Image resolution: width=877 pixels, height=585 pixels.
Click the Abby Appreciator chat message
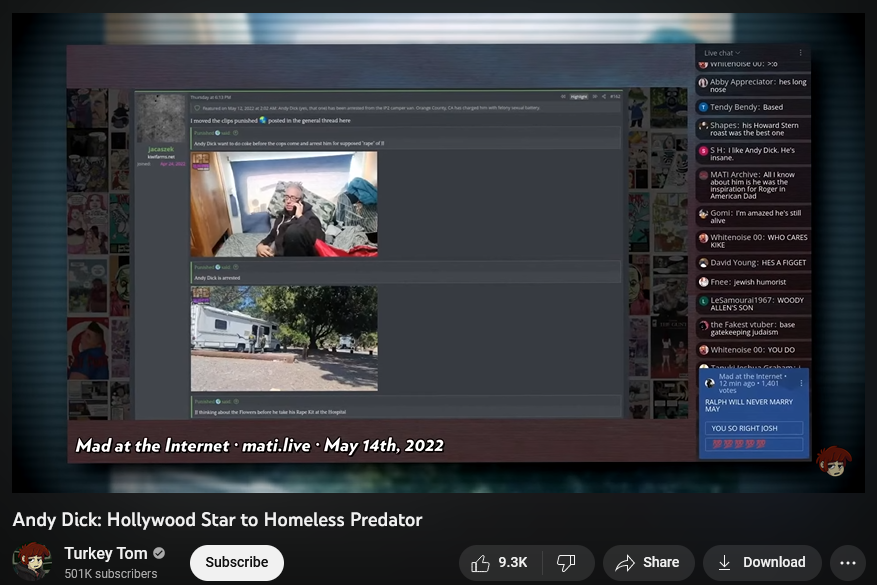(x=753, y=85)
